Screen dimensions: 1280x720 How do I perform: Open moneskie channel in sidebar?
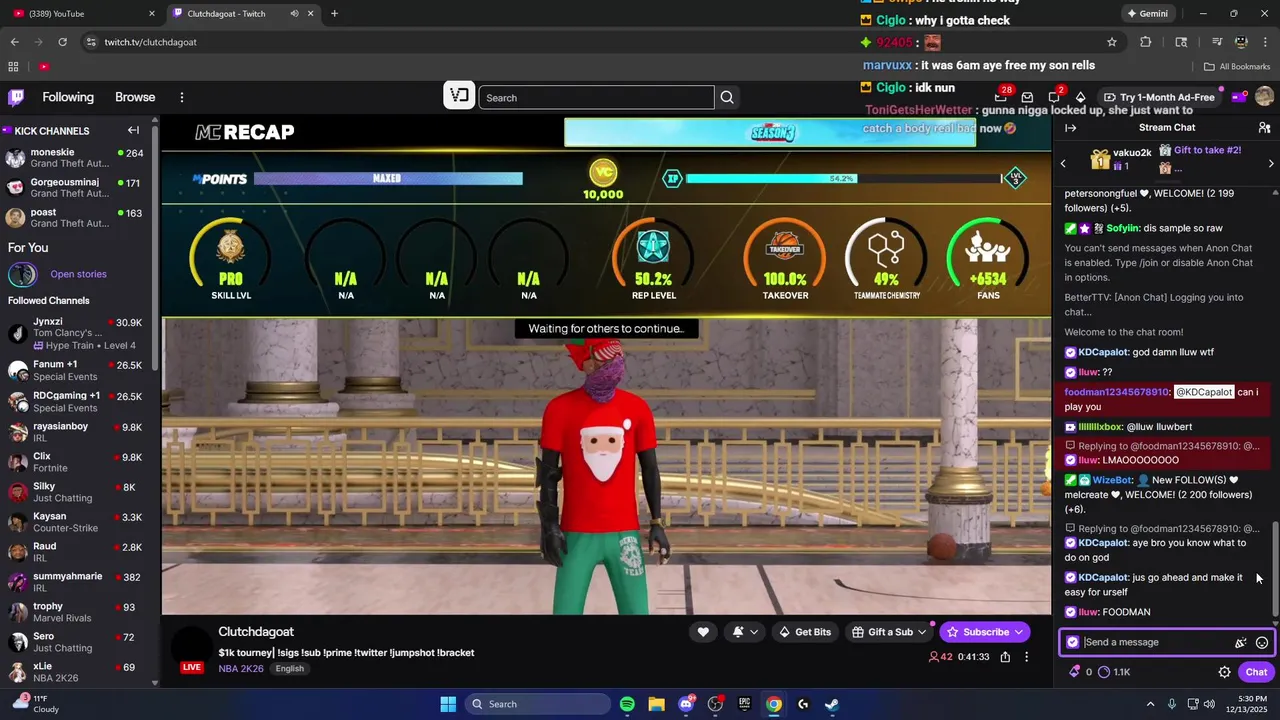75,158
